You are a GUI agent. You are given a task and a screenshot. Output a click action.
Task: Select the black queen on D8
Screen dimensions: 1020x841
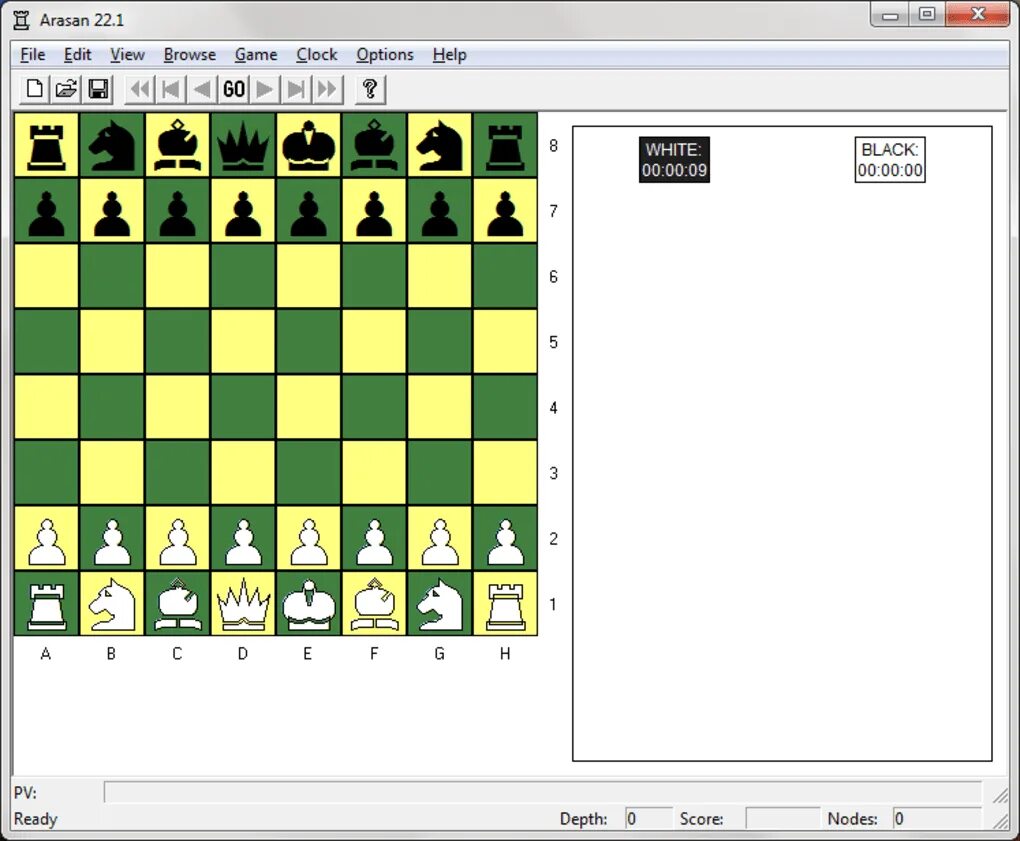coord(243,145)
